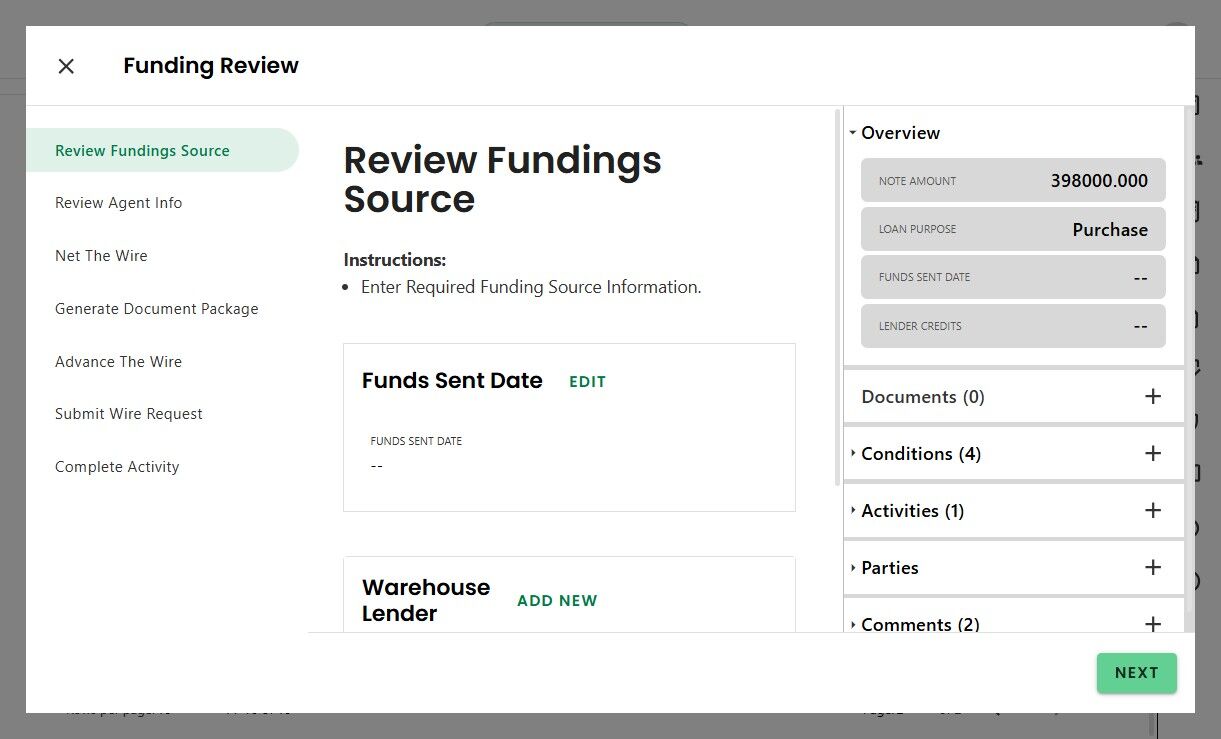Viewport: 1221px width, 739px height.
Task: Expand the Comments (2) section triangle
Action: (x=853, y=624)
